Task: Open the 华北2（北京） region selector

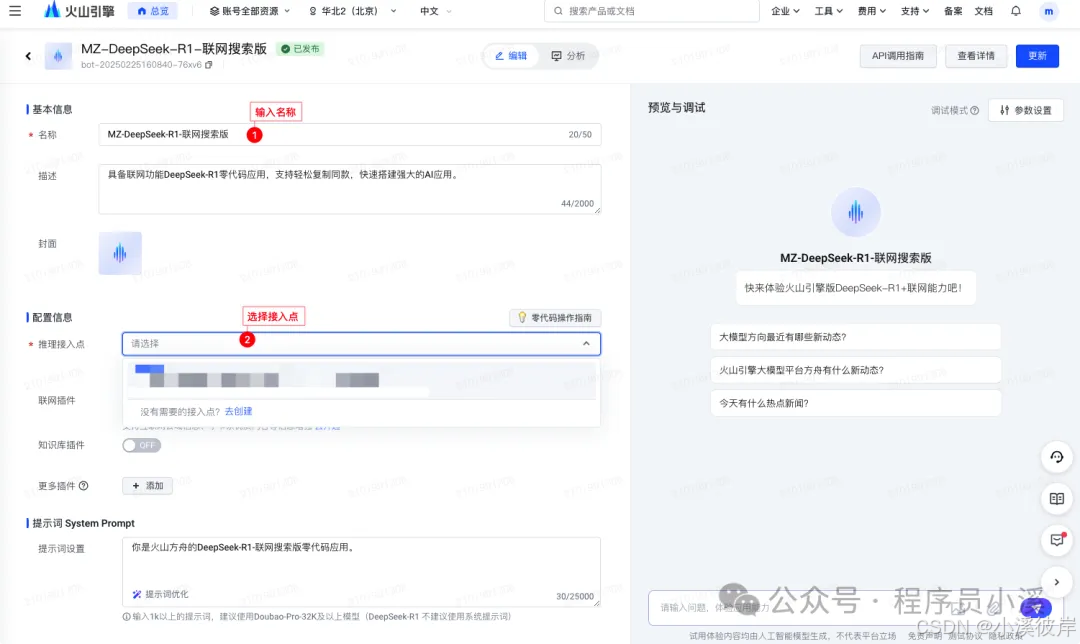Action: point(352,11)
